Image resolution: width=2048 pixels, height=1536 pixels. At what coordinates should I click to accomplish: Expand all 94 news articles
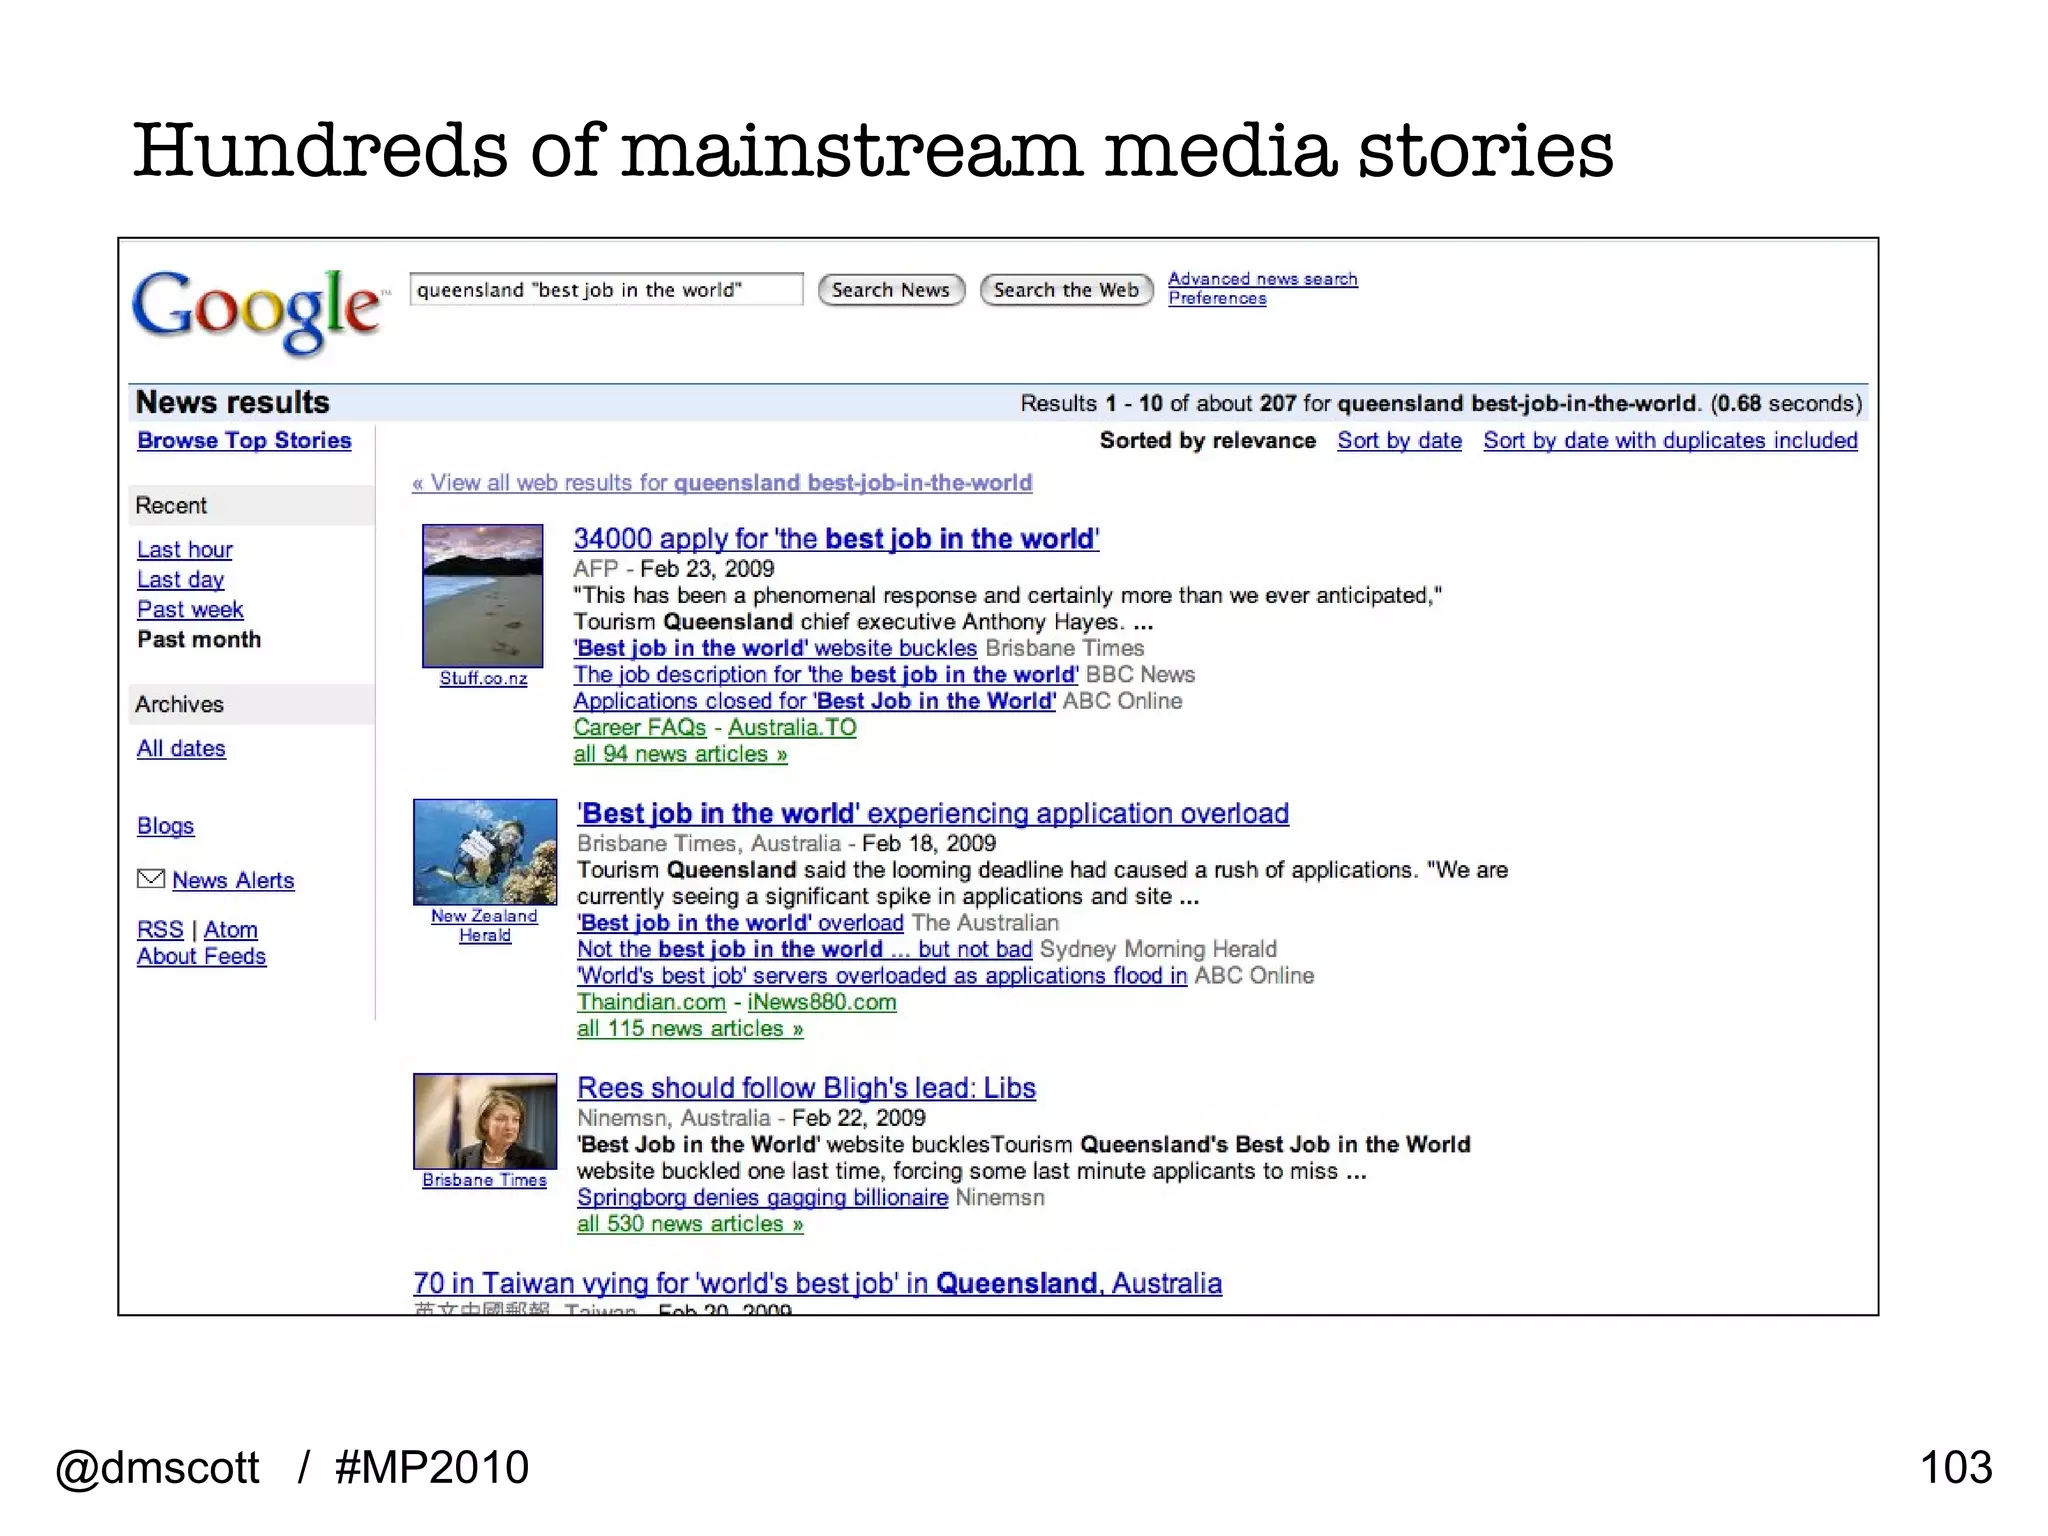tap(680, 755)
